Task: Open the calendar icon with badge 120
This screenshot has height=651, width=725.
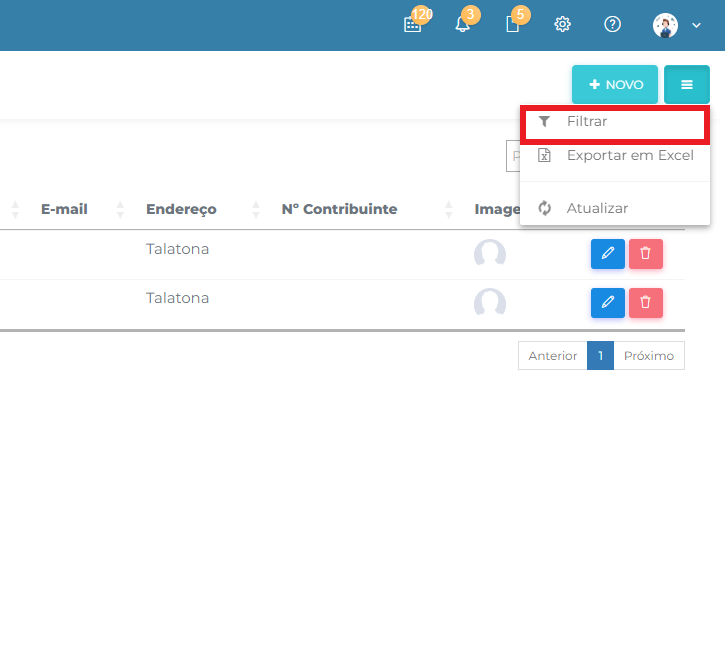Action: click(413, 25)
